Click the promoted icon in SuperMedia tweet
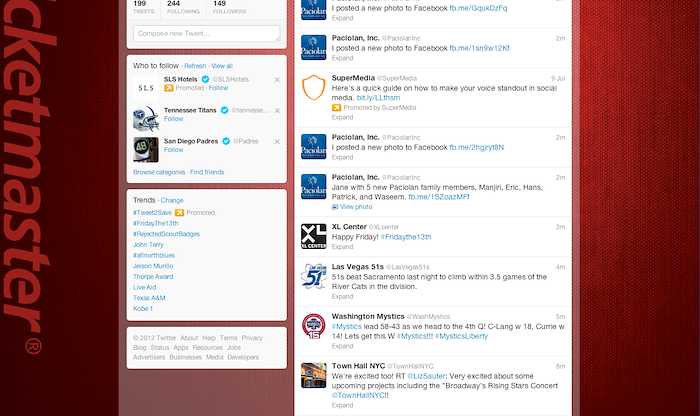Screen dimensions: 700x416 [336, 108]
